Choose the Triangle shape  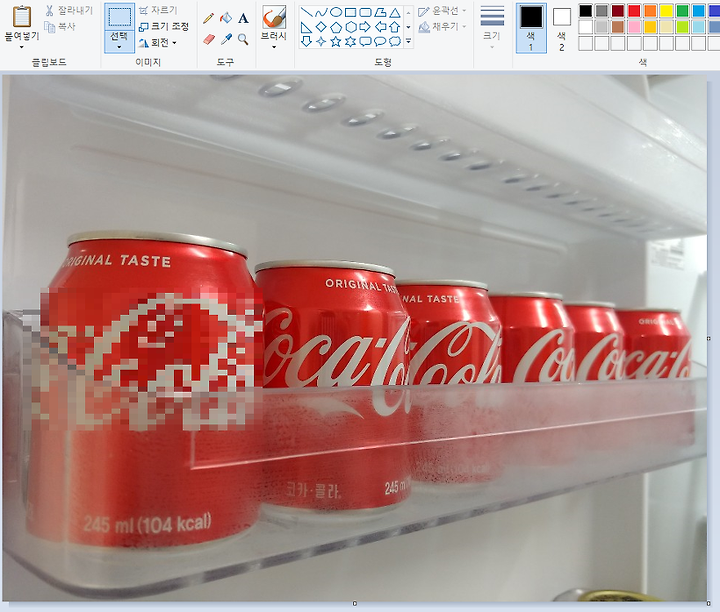(x=395, y=12)
